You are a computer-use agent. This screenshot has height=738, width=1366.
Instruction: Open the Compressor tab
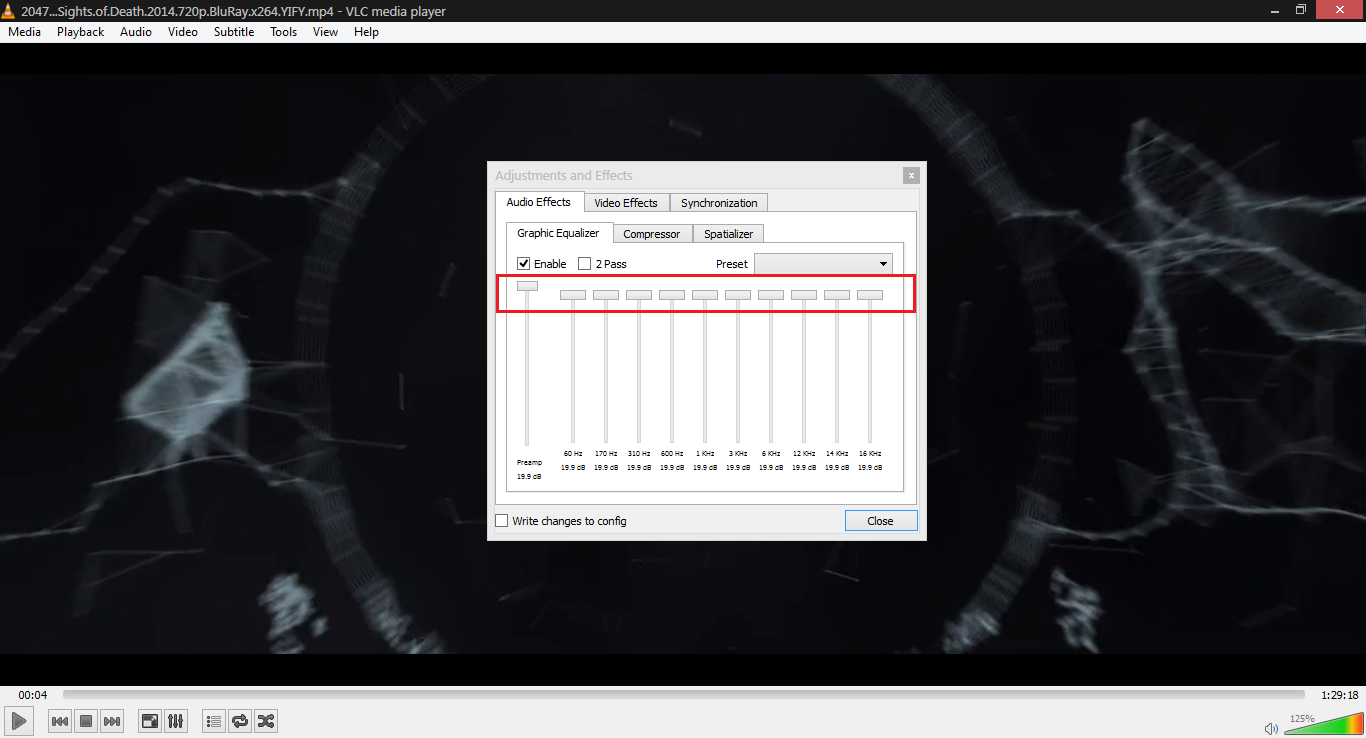tap(652, 233)
